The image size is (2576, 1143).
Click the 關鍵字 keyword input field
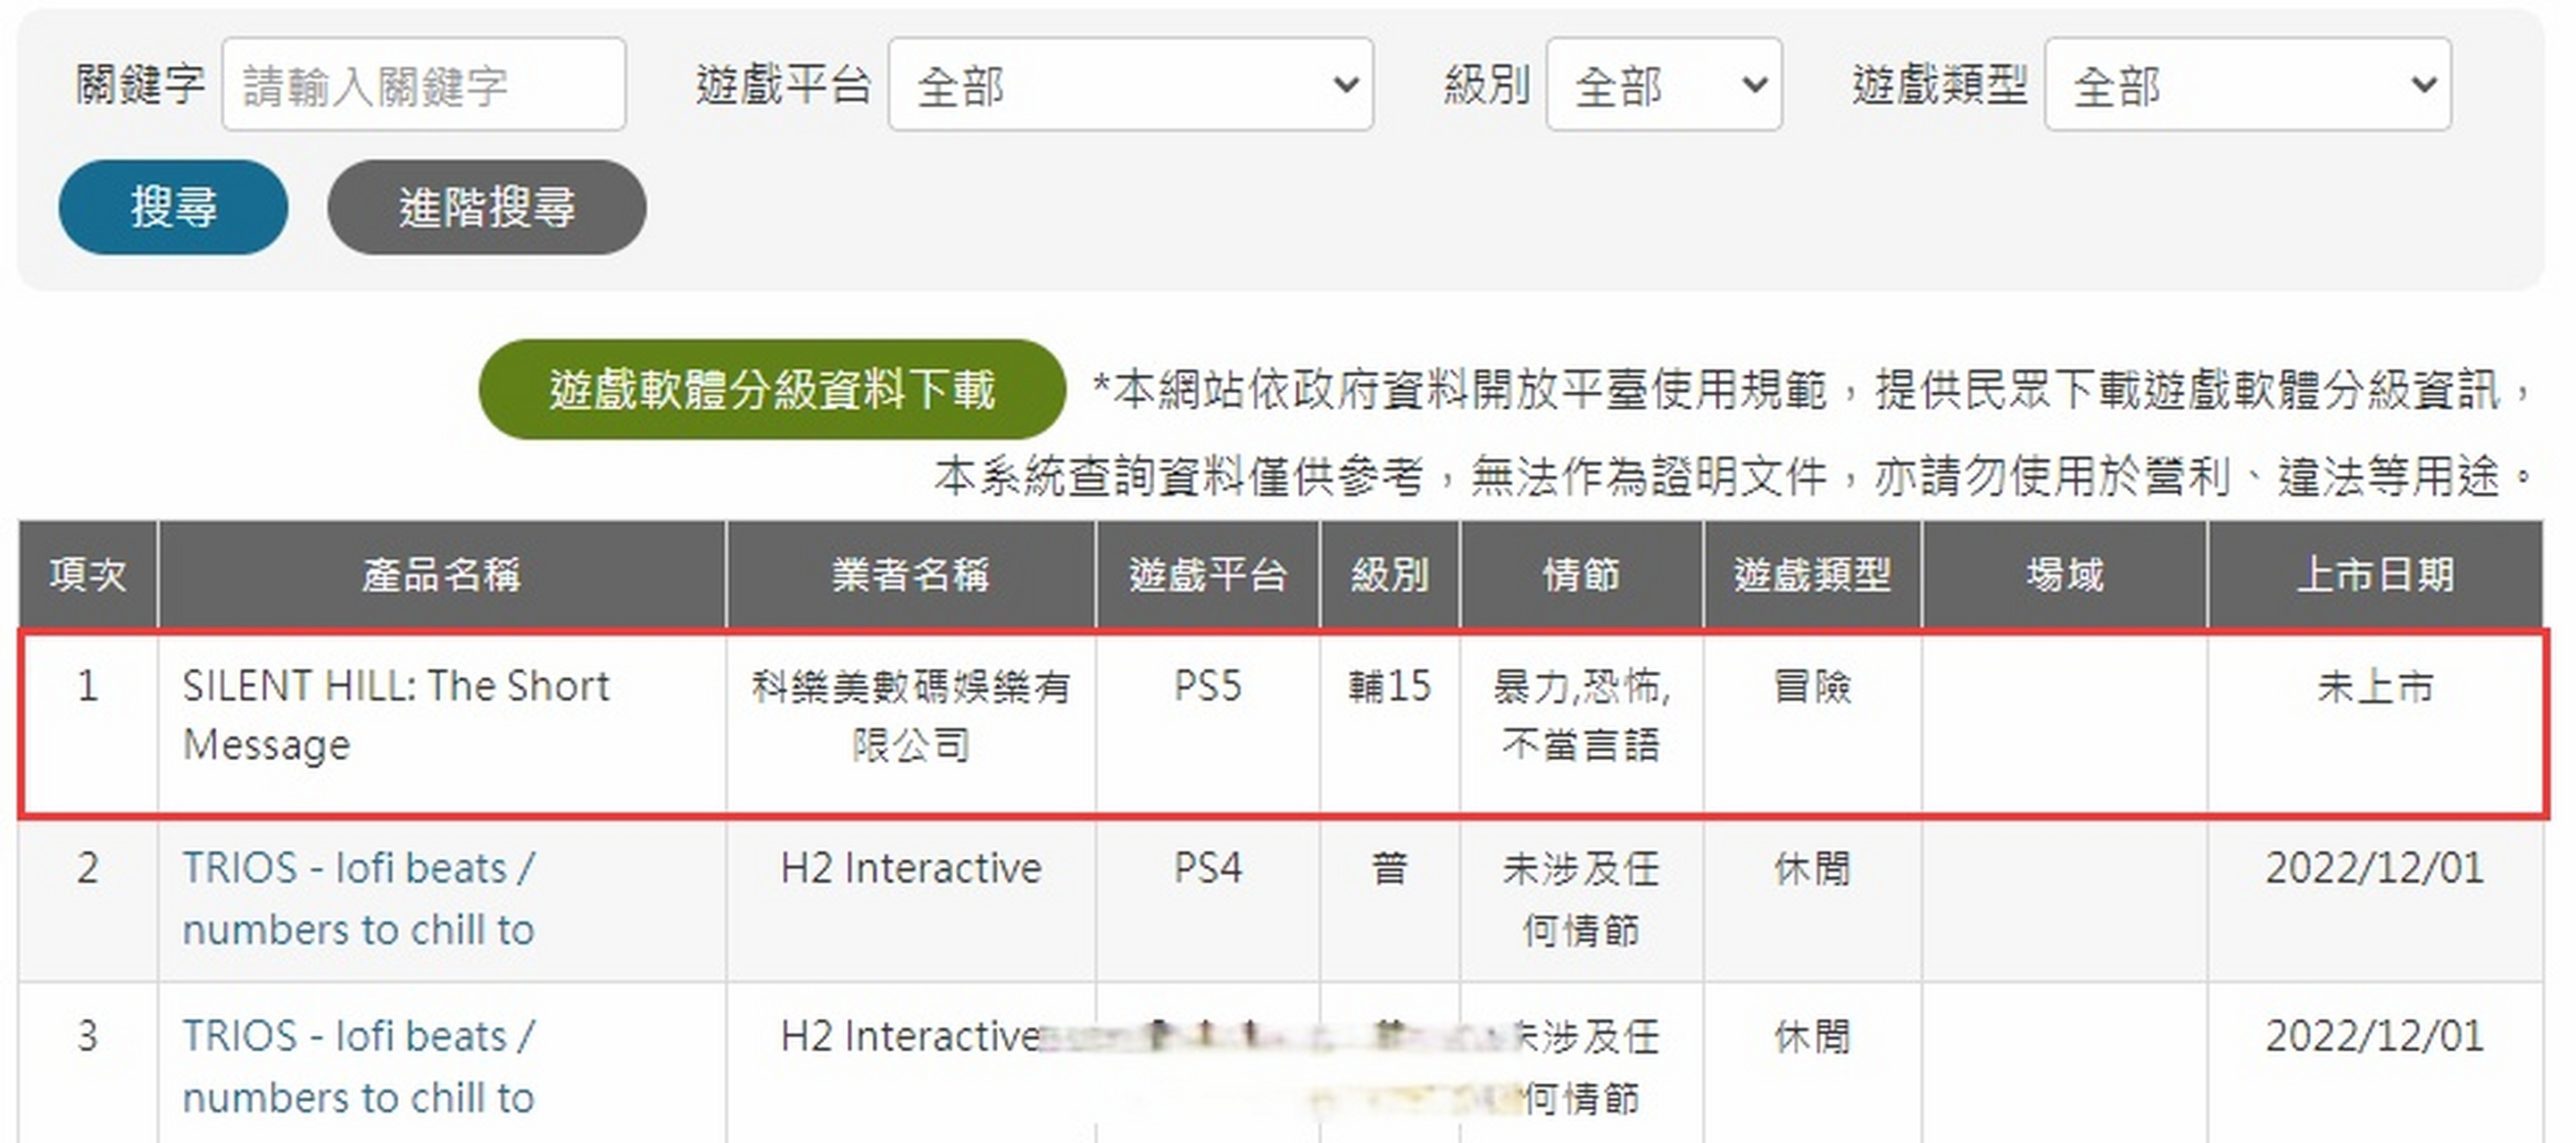coord(424,85)
